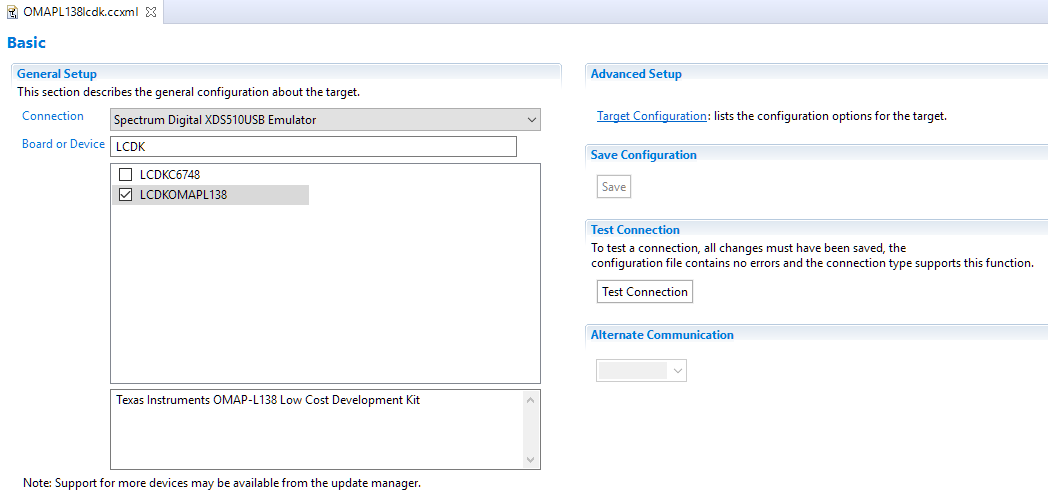This screenshot has width=1048, height=504.
Task: Click the description box scroll up arrow
Action: coord(531,400)
